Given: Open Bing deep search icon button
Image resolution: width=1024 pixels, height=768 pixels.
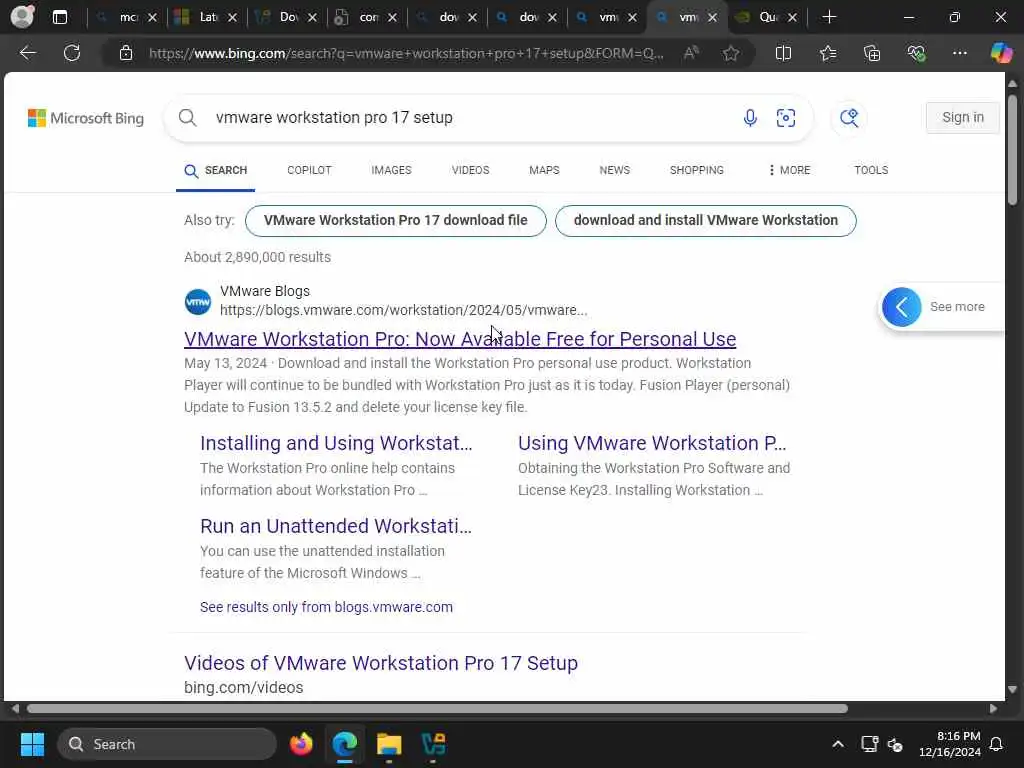Looking at the screenshot, I should coord(849,118).
